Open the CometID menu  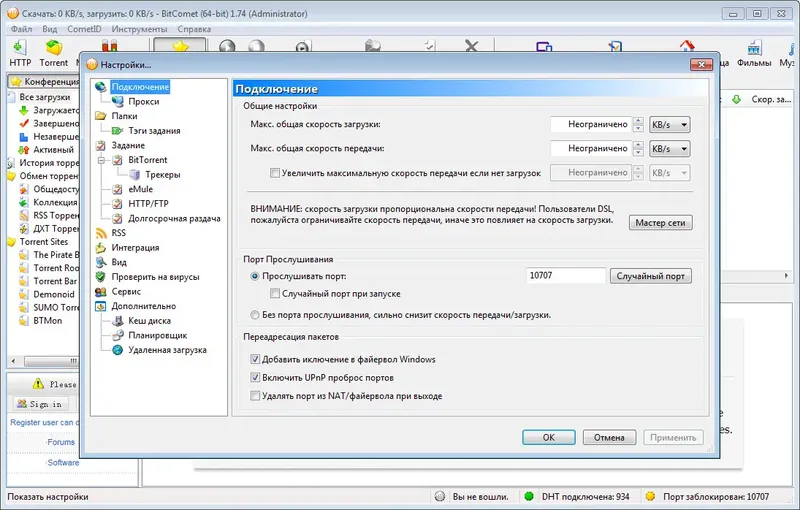(84, 29)
